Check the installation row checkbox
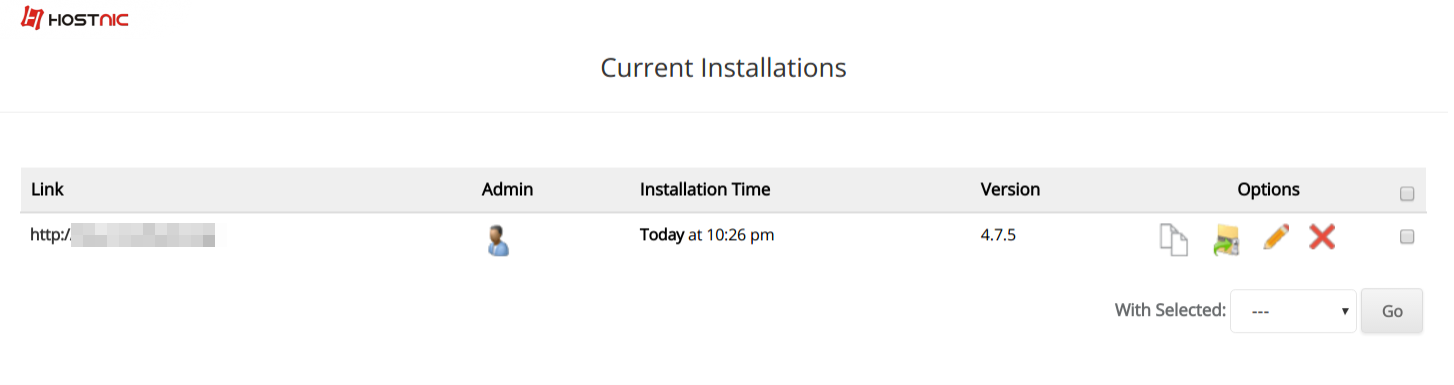Screen dimensions: 1454x385 click(x=1407, y=237)
